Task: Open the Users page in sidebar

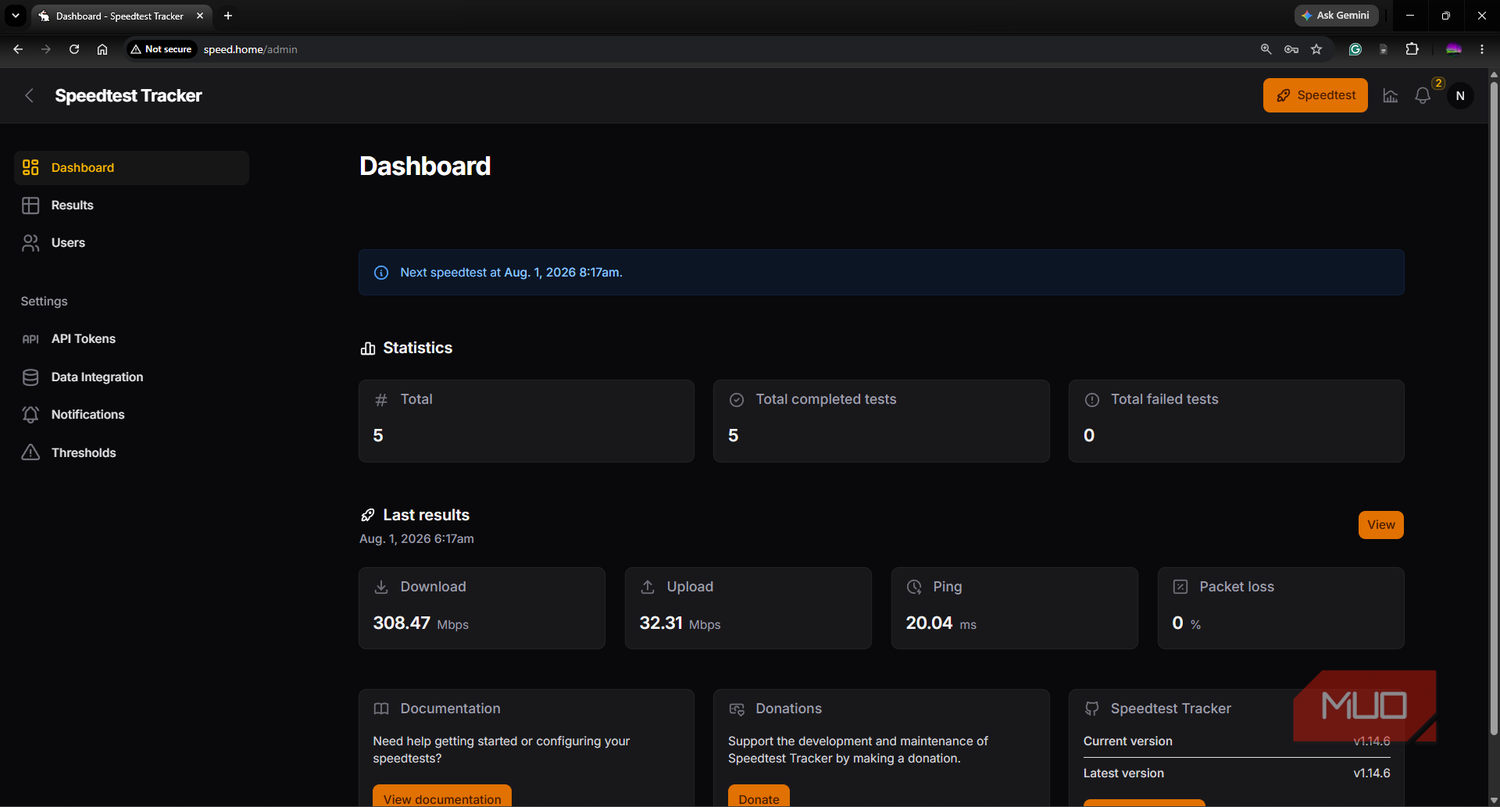Action: (x=131, y=243)
